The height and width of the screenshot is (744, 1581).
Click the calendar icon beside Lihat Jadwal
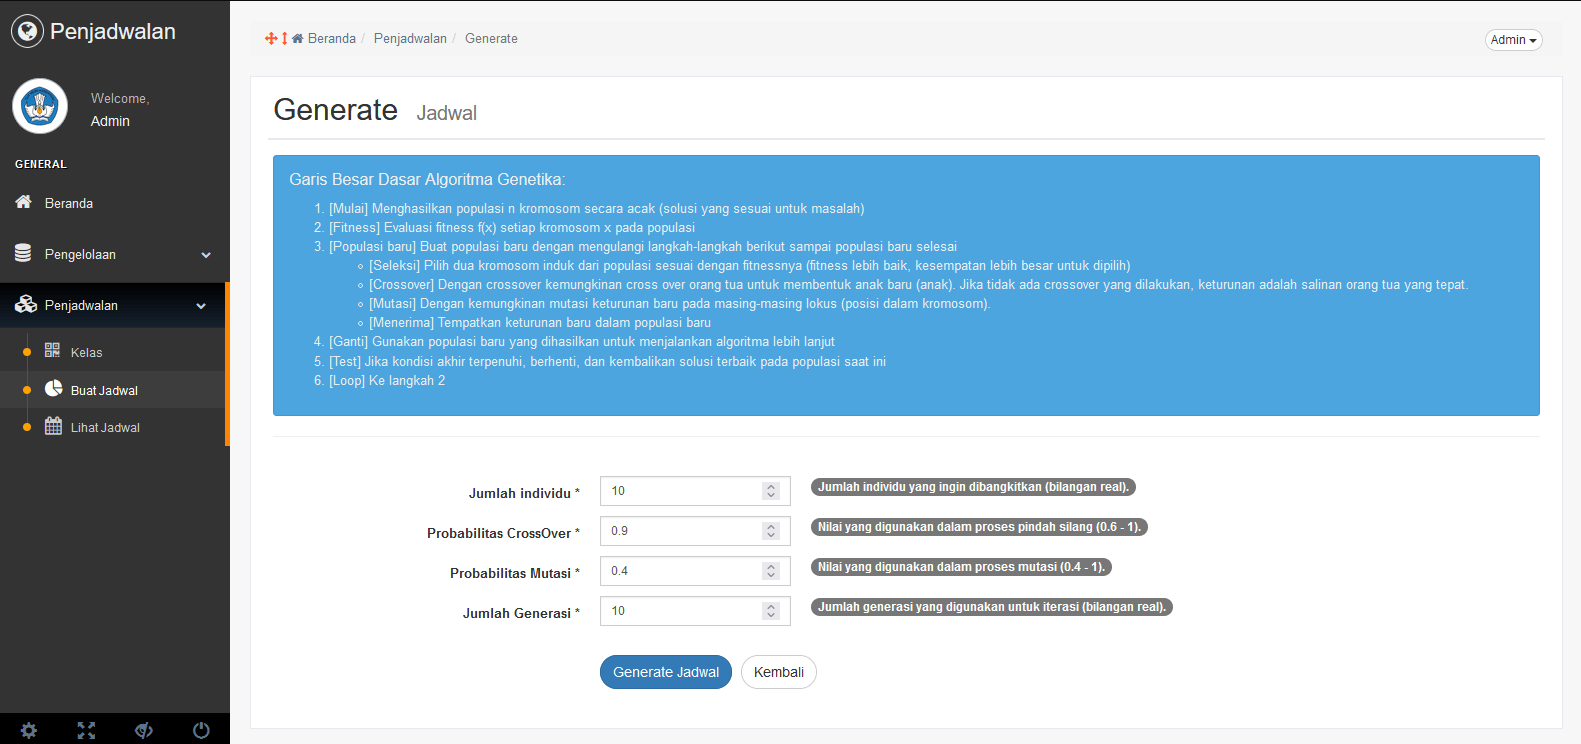pyautogui.click(x=54, y=426)
